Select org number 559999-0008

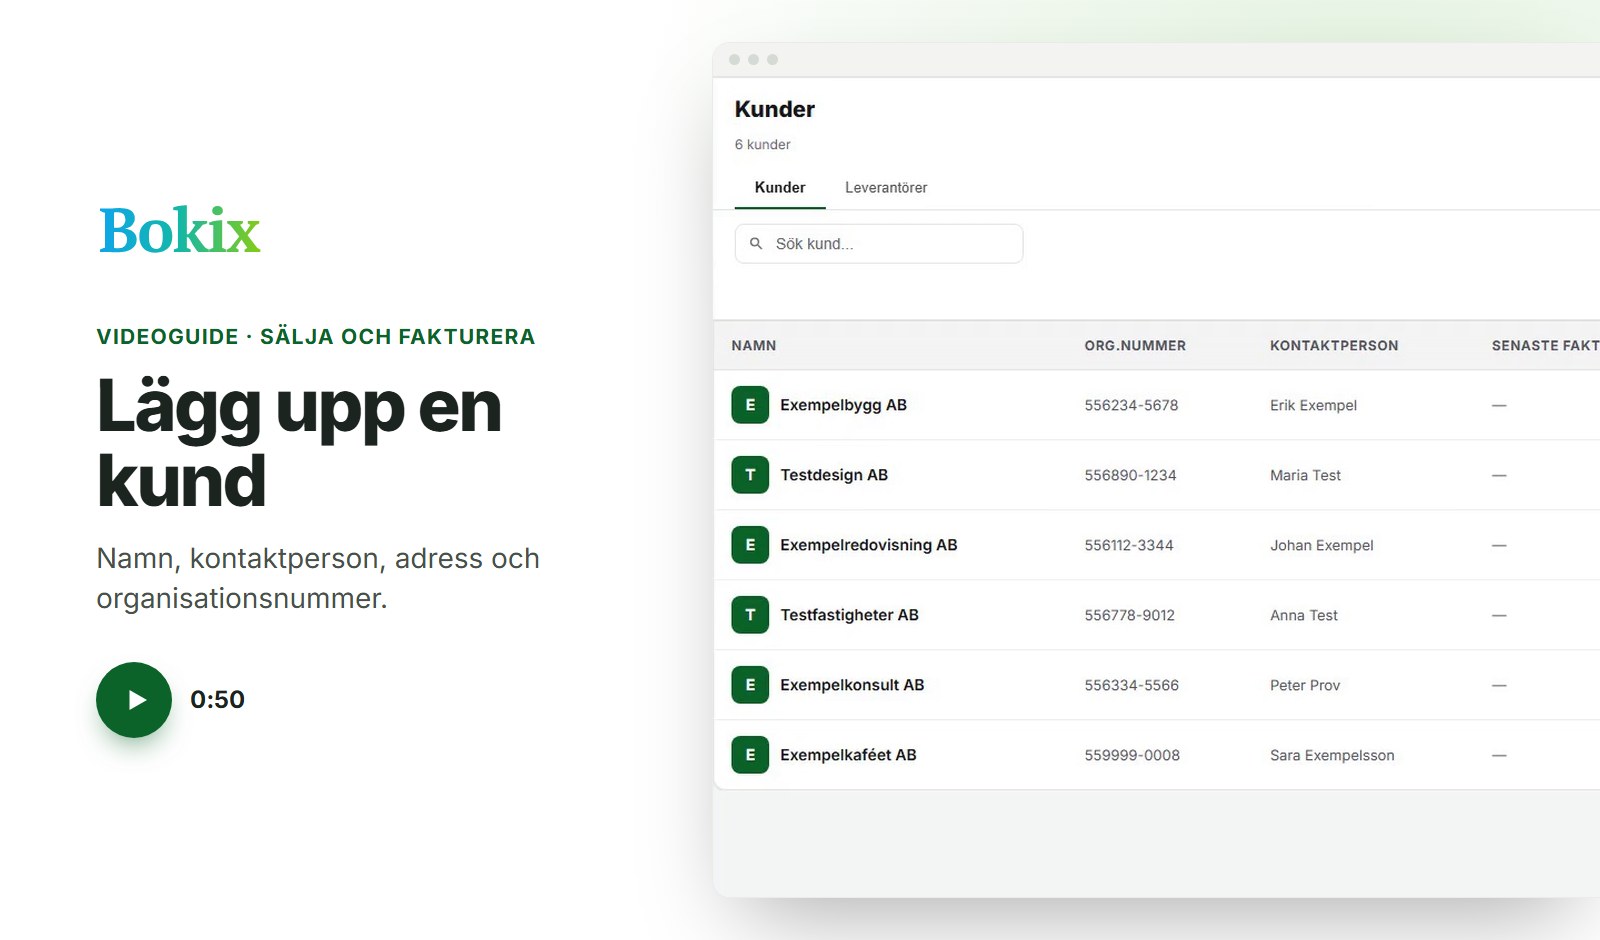point(1132,755)
